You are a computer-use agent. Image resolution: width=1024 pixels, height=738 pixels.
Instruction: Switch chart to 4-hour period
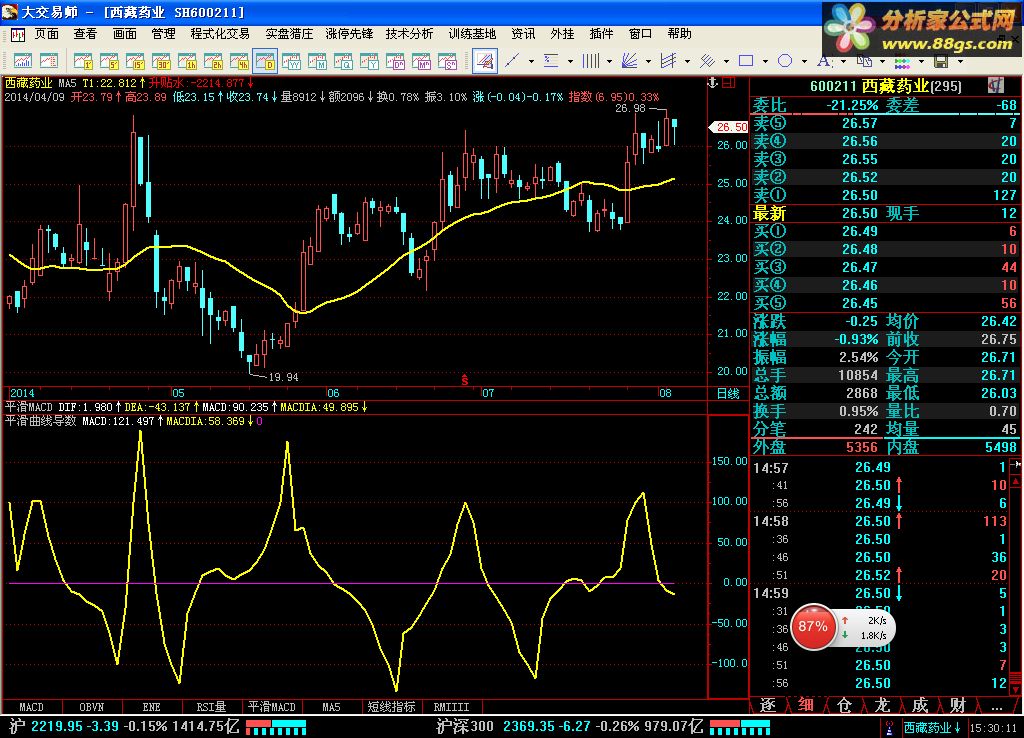click(239, 61)
